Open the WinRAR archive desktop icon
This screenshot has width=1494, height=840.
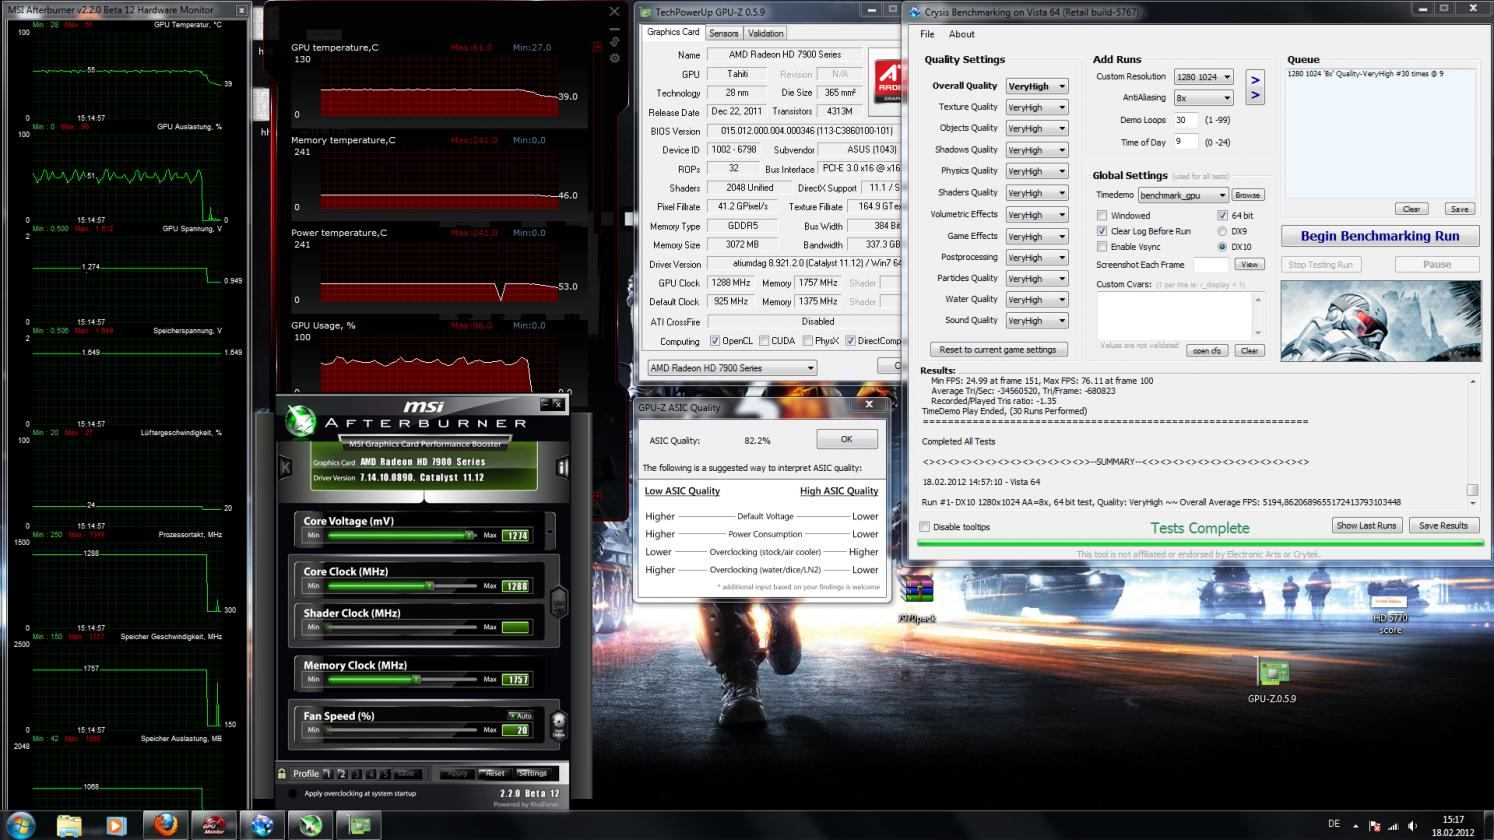pos(917,598)
